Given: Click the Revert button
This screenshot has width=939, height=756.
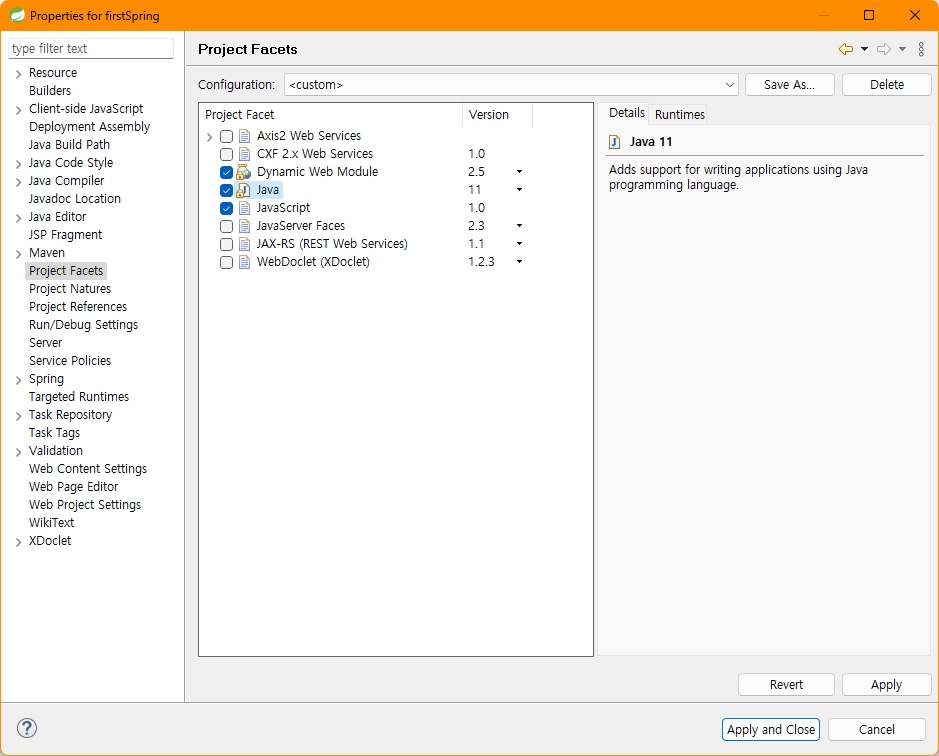Looking at the screenshot, I should point(786,685).
